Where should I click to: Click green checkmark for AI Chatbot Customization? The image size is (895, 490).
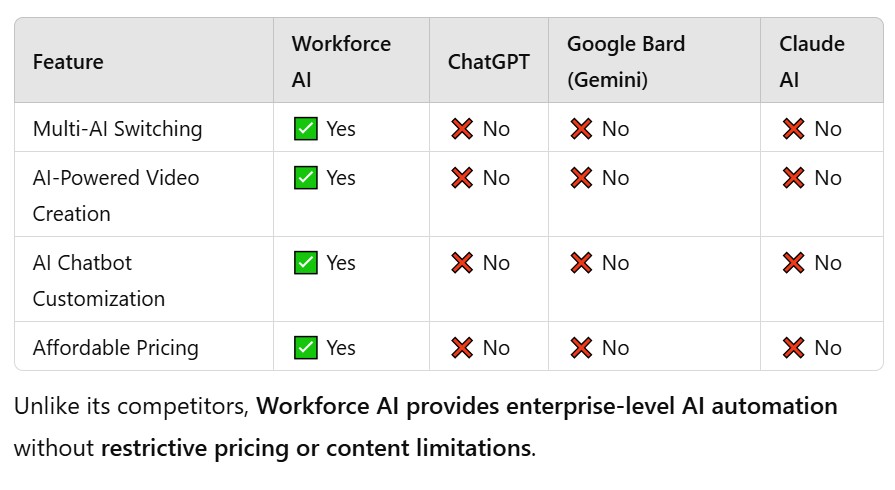(x=305, y=263)
